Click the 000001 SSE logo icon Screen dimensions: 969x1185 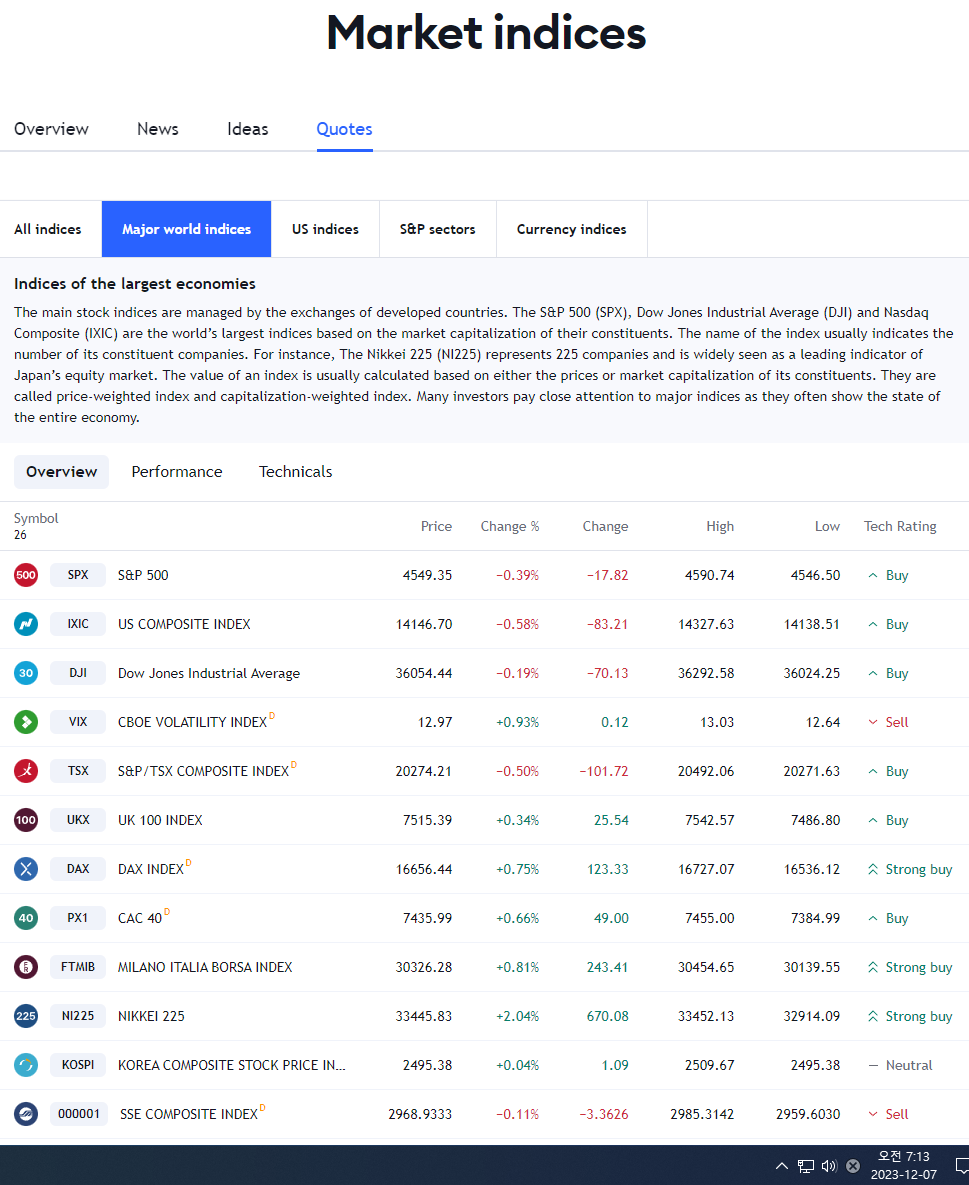click(x=26, y=1114)
